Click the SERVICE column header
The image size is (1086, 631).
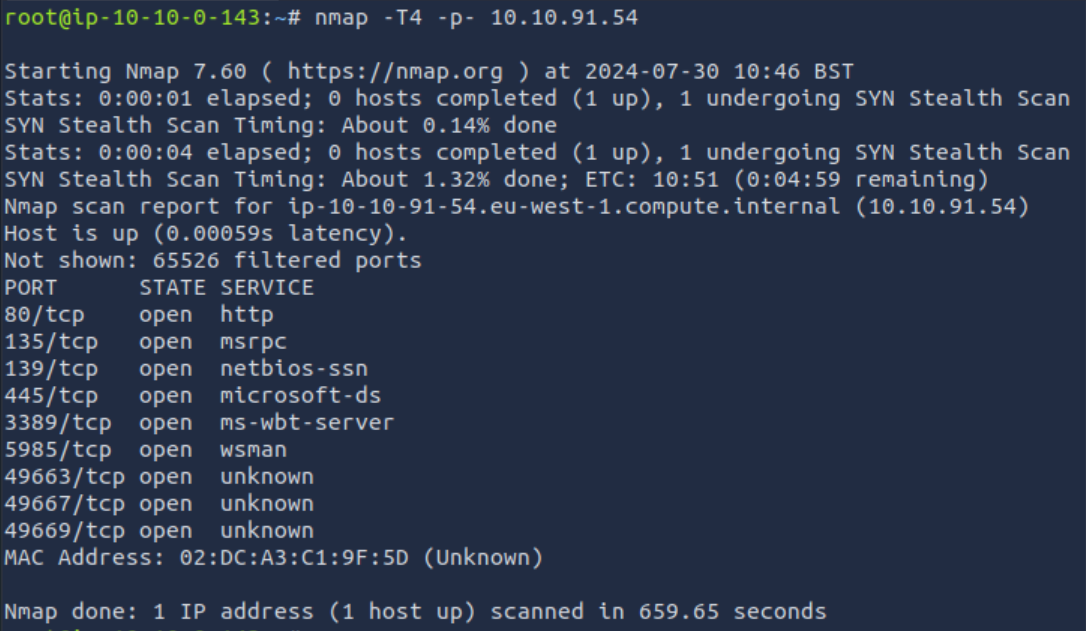coord(267,287)
